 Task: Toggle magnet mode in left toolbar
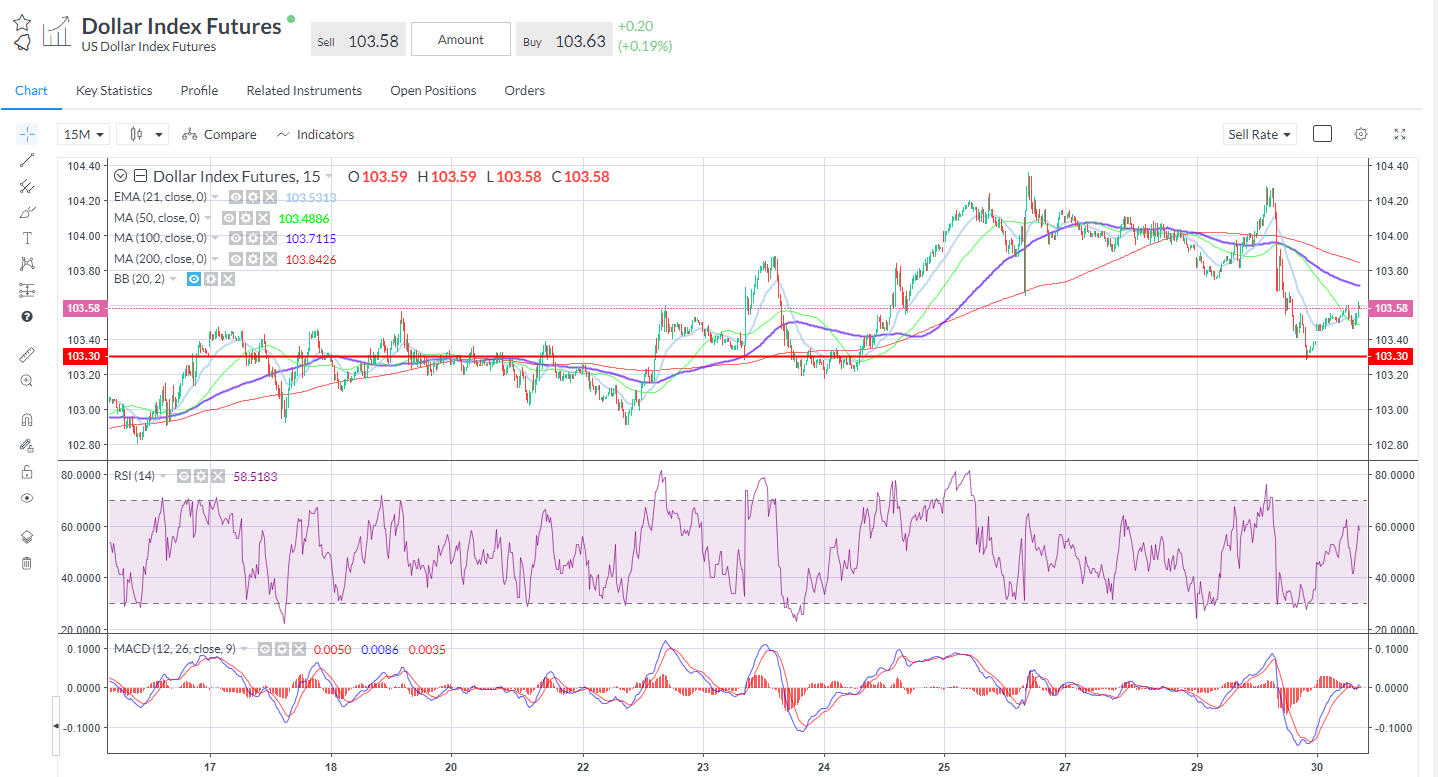click(x=27, y=420)
